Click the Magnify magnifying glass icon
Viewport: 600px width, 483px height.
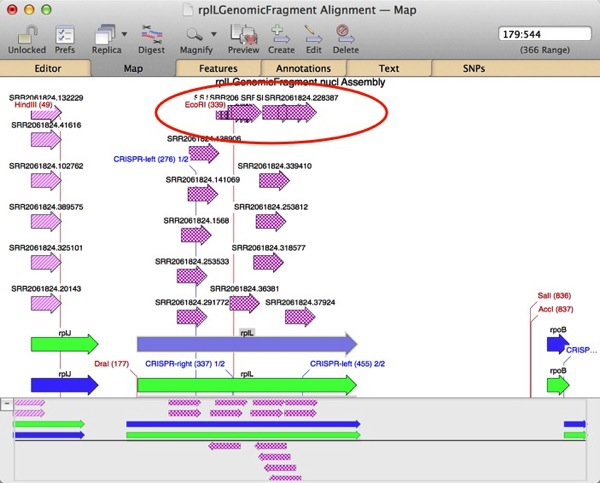pos(193,33)
